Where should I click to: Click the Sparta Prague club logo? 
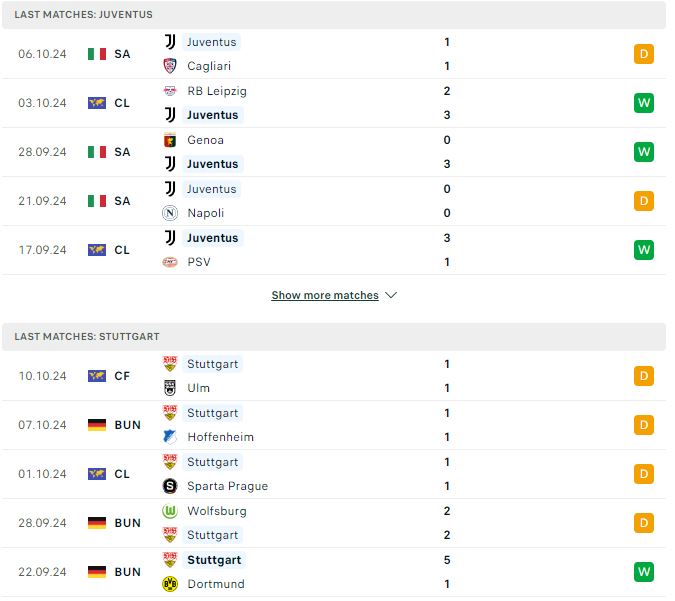click(x=170, y=486)
